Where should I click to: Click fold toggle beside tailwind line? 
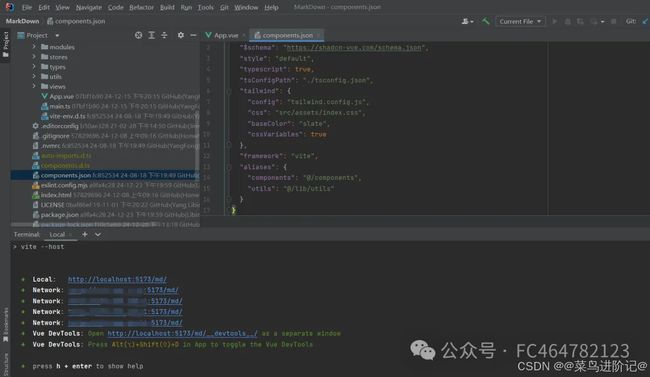click(x=228, y=91)
